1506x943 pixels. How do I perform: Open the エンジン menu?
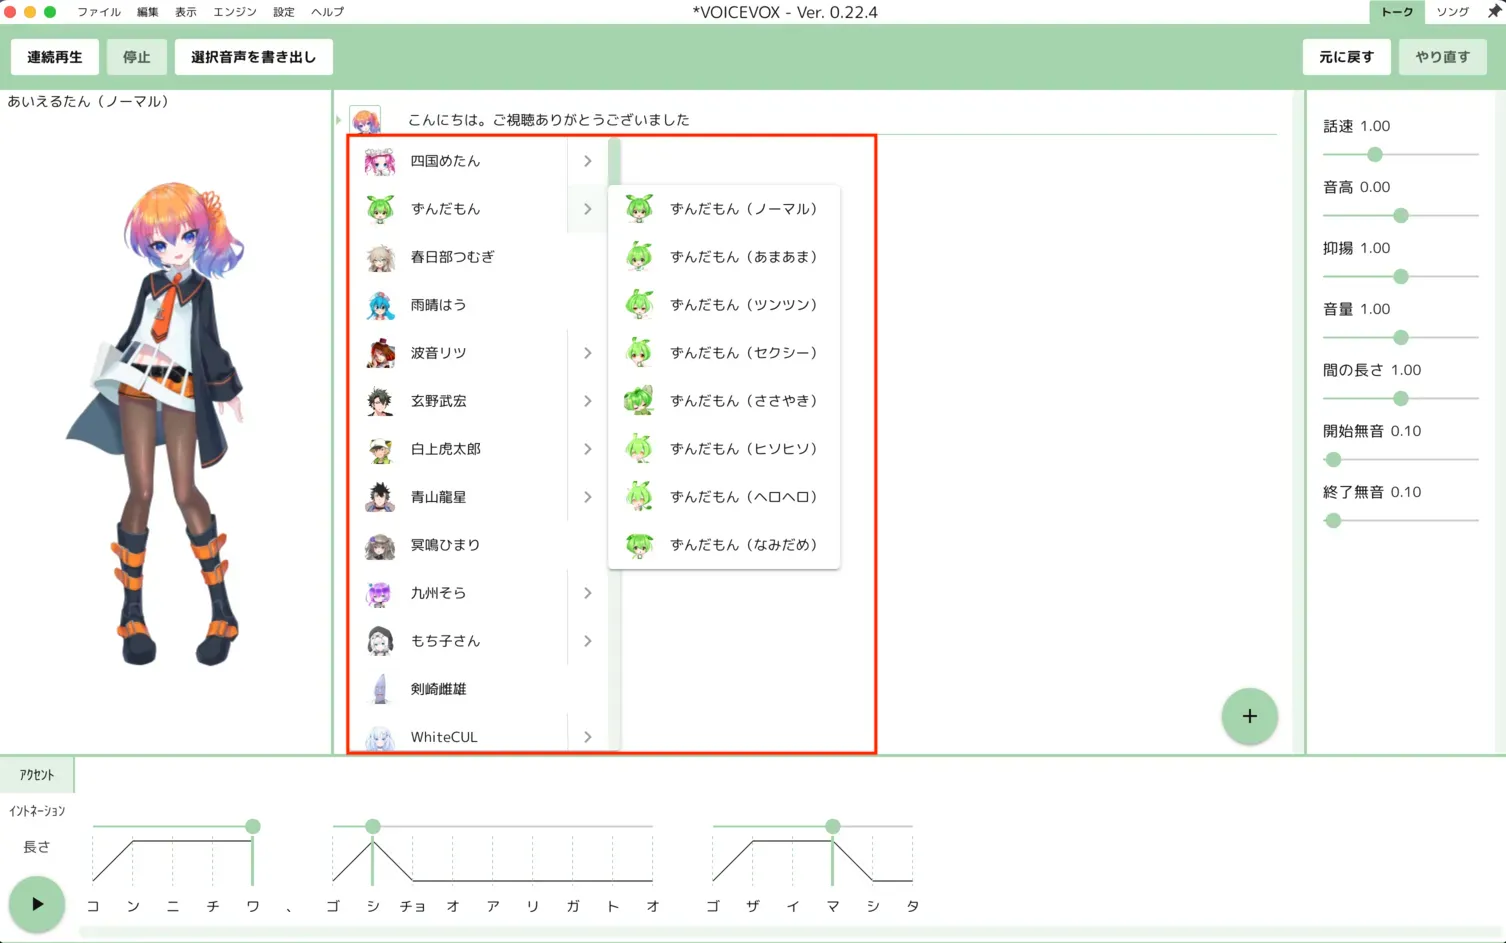click(x=235, y=12)
